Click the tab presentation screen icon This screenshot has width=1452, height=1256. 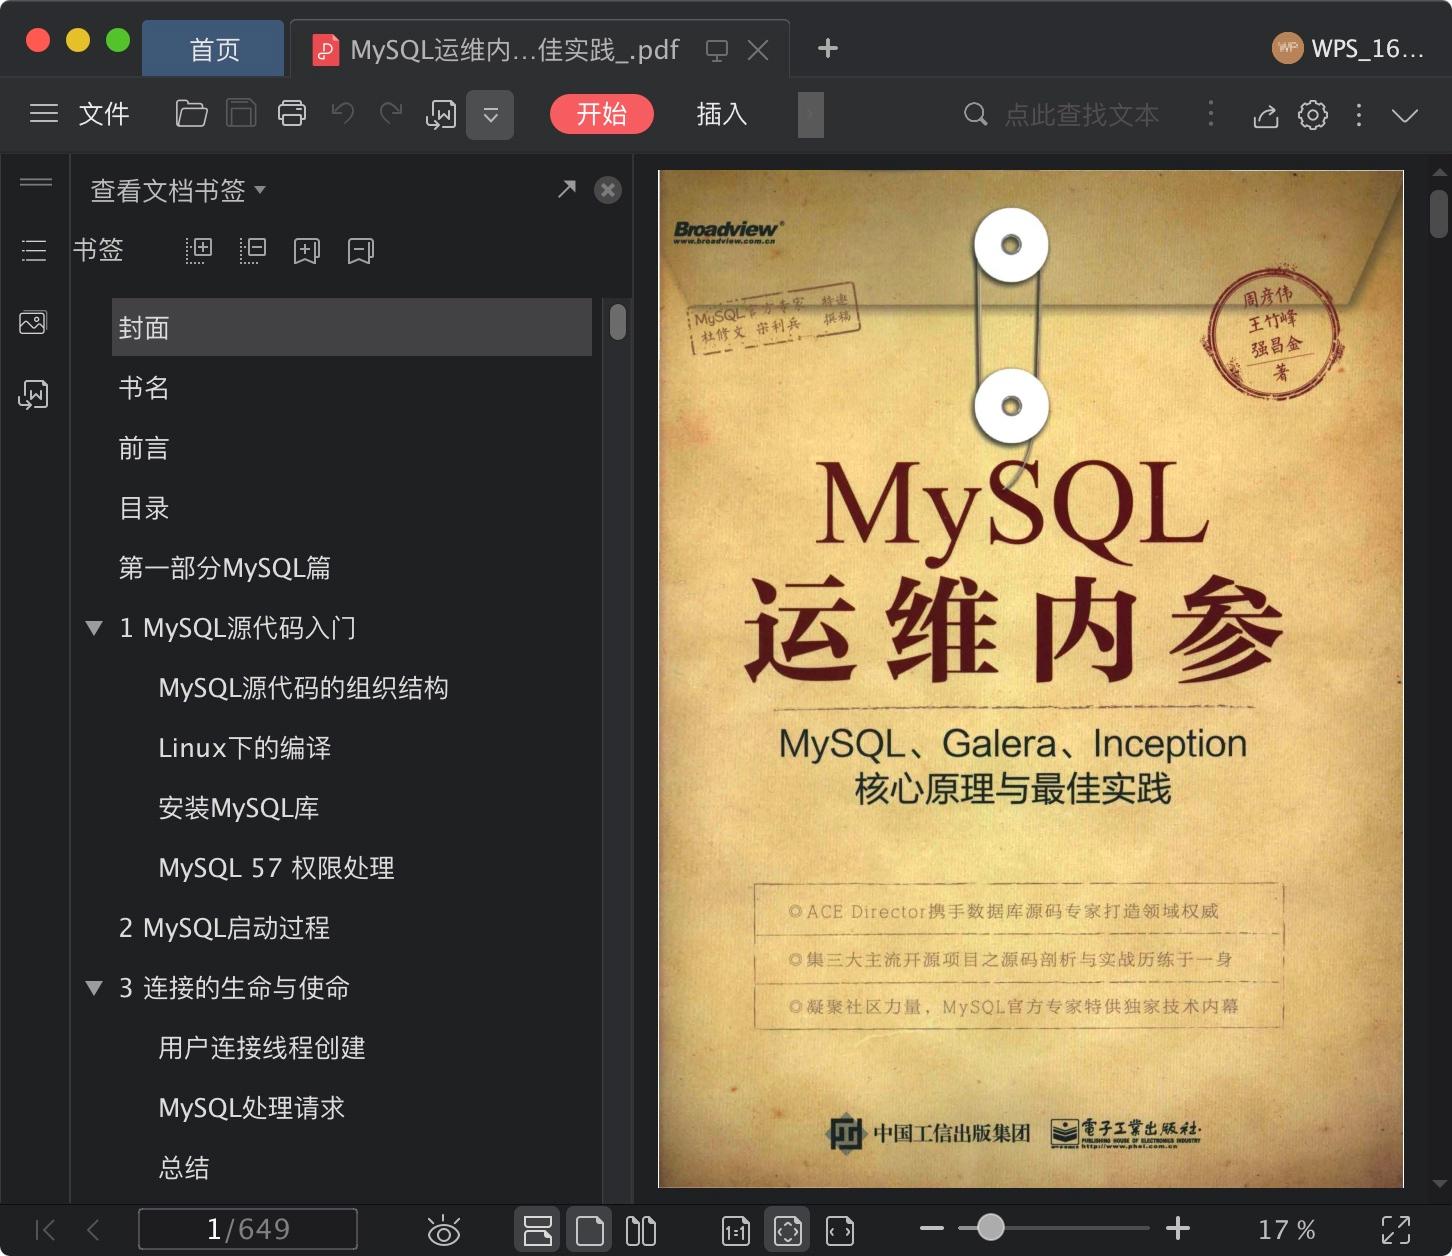tap(716, 50)
